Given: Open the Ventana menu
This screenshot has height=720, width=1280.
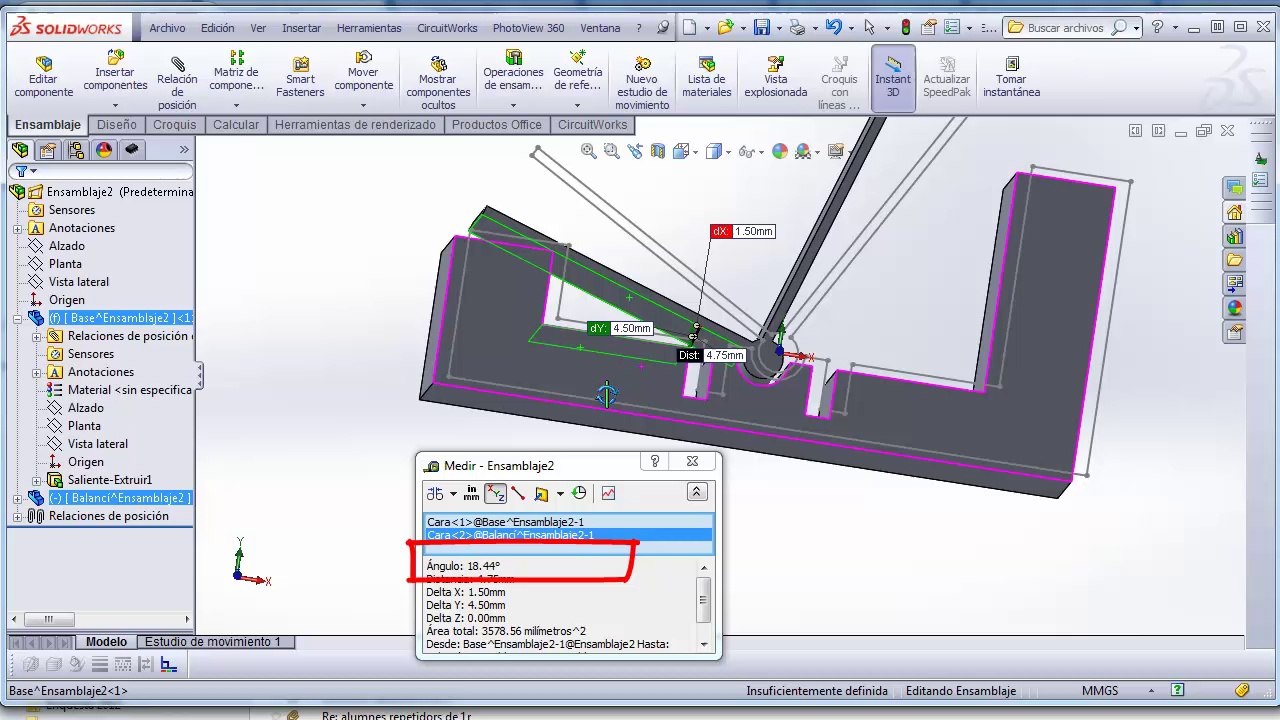Looking at the screenshot, I should pos(600,28).
